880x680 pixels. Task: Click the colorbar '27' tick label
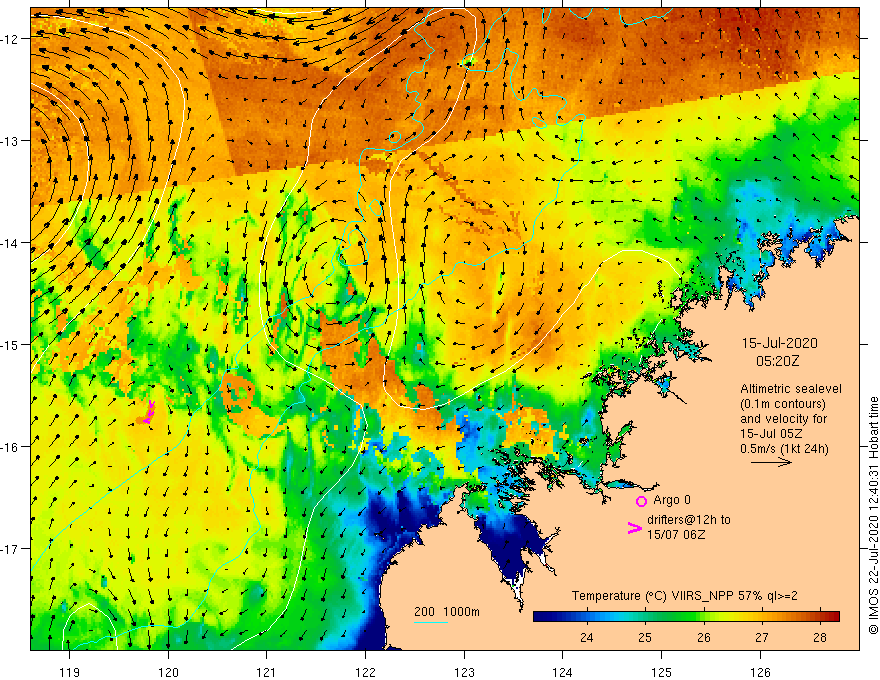(762, 637)
